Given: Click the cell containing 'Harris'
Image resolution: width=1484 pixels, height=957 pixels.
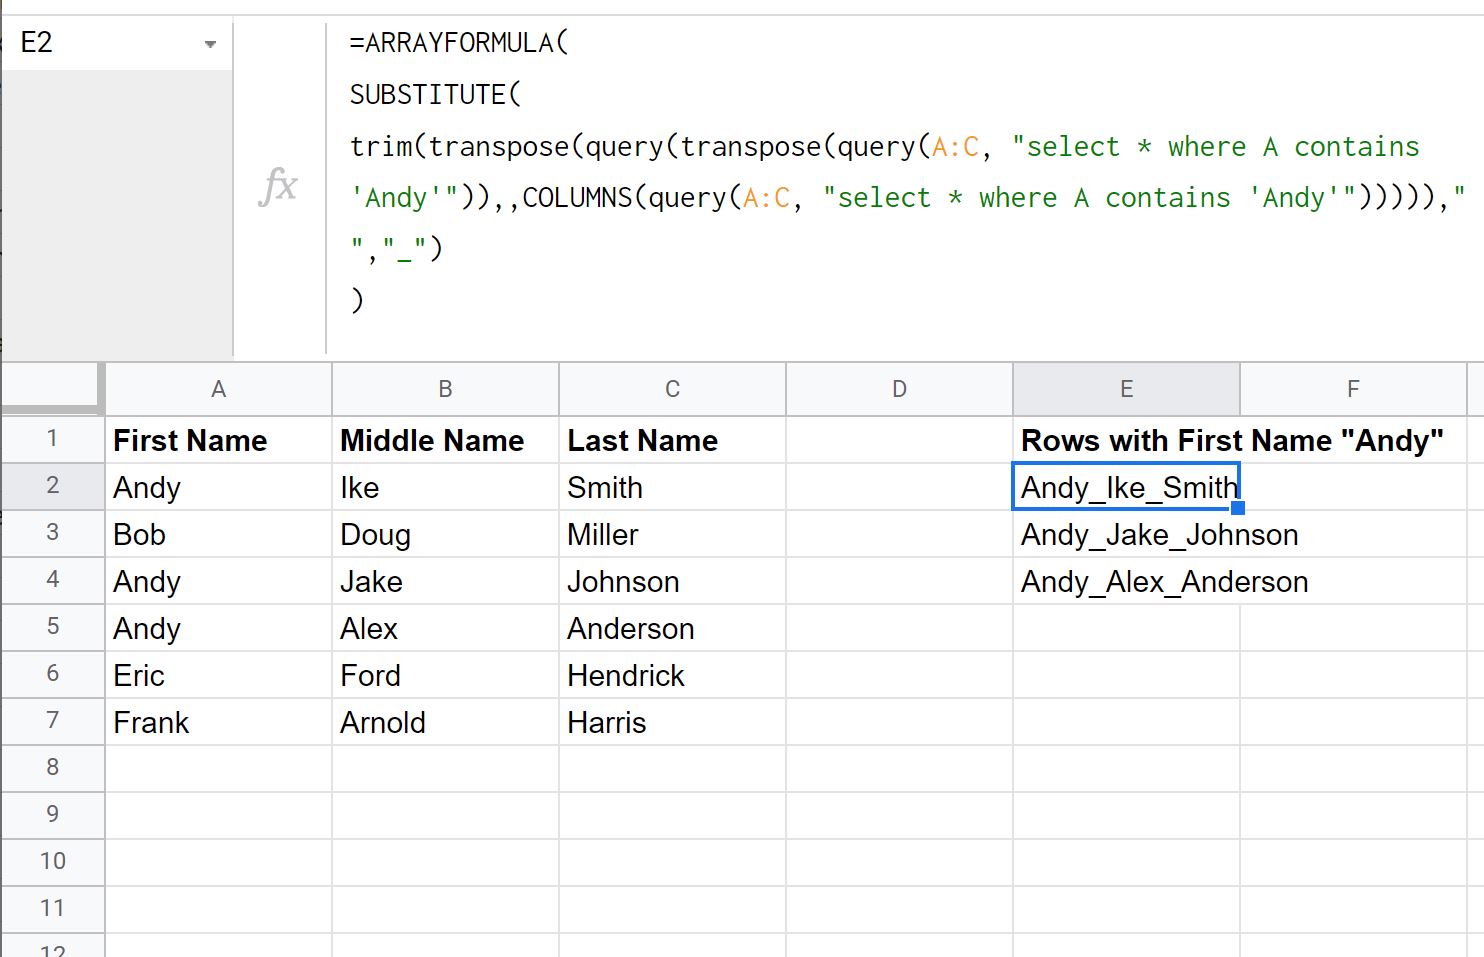Looking at the screenshot, I should click(672, 722).
